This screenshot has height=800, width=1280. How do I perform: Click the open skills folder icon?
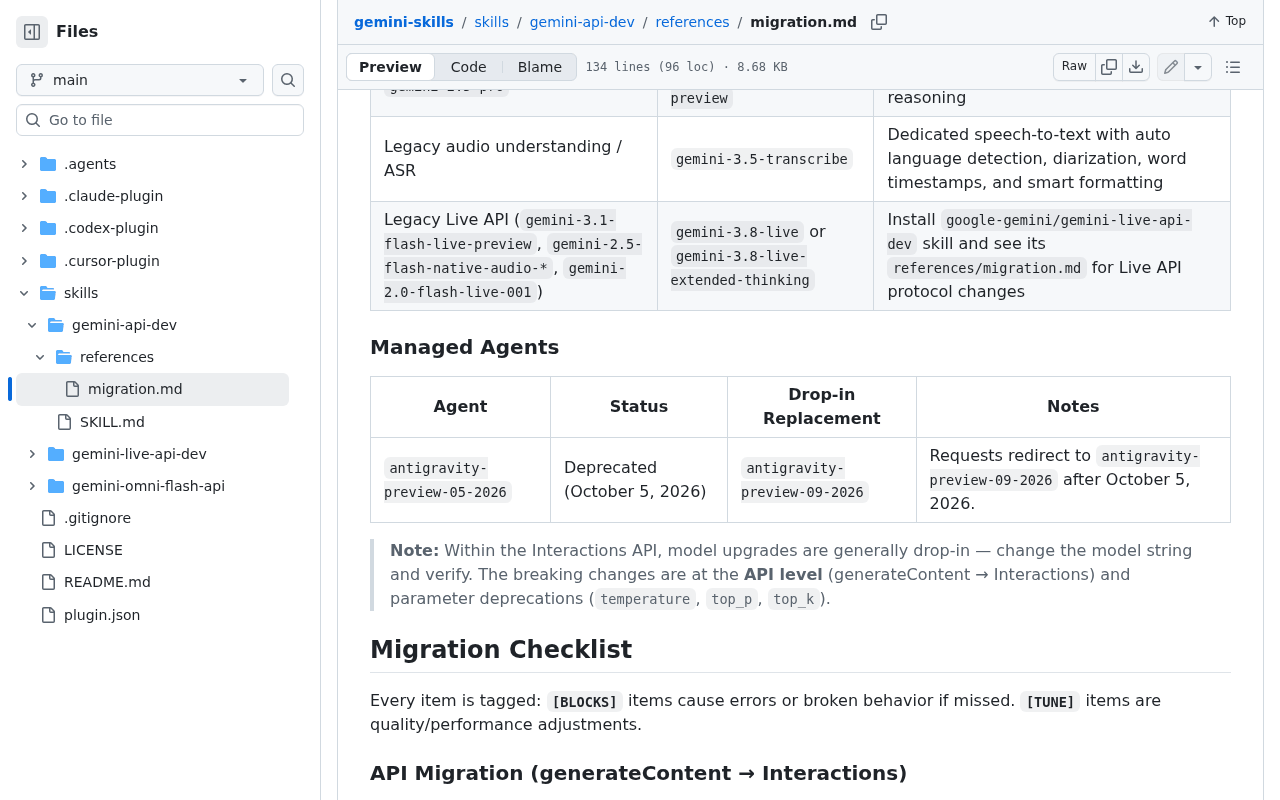[48, 293]
